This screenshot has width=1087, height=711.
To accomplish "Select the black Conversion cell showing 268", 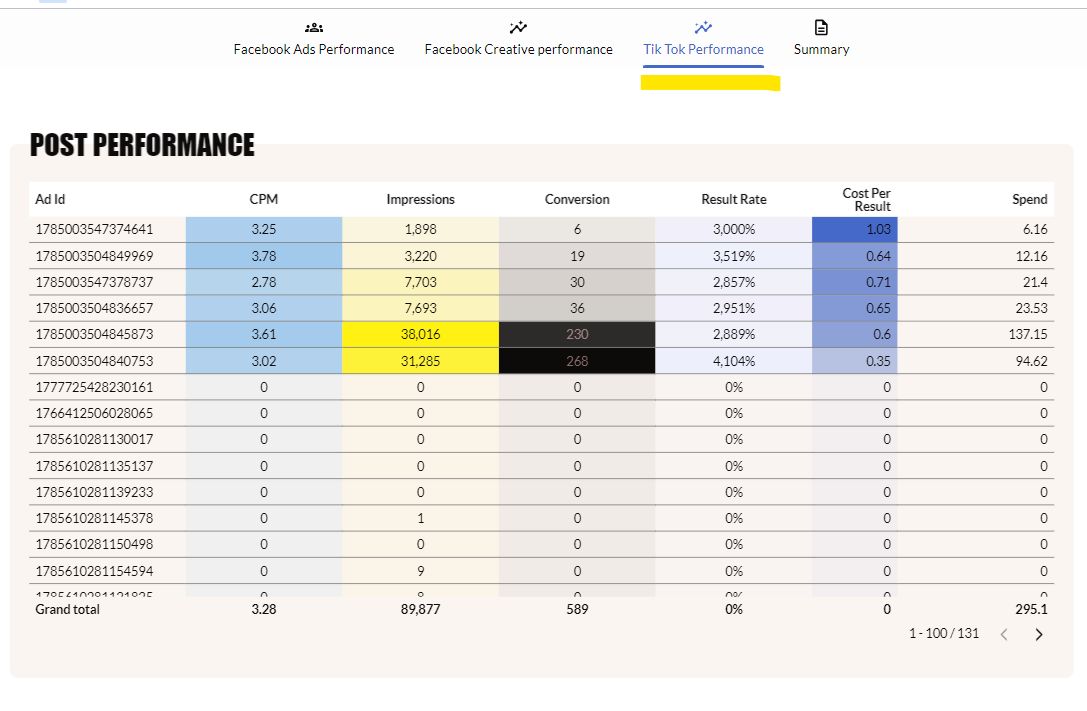I will pos(577,361).
